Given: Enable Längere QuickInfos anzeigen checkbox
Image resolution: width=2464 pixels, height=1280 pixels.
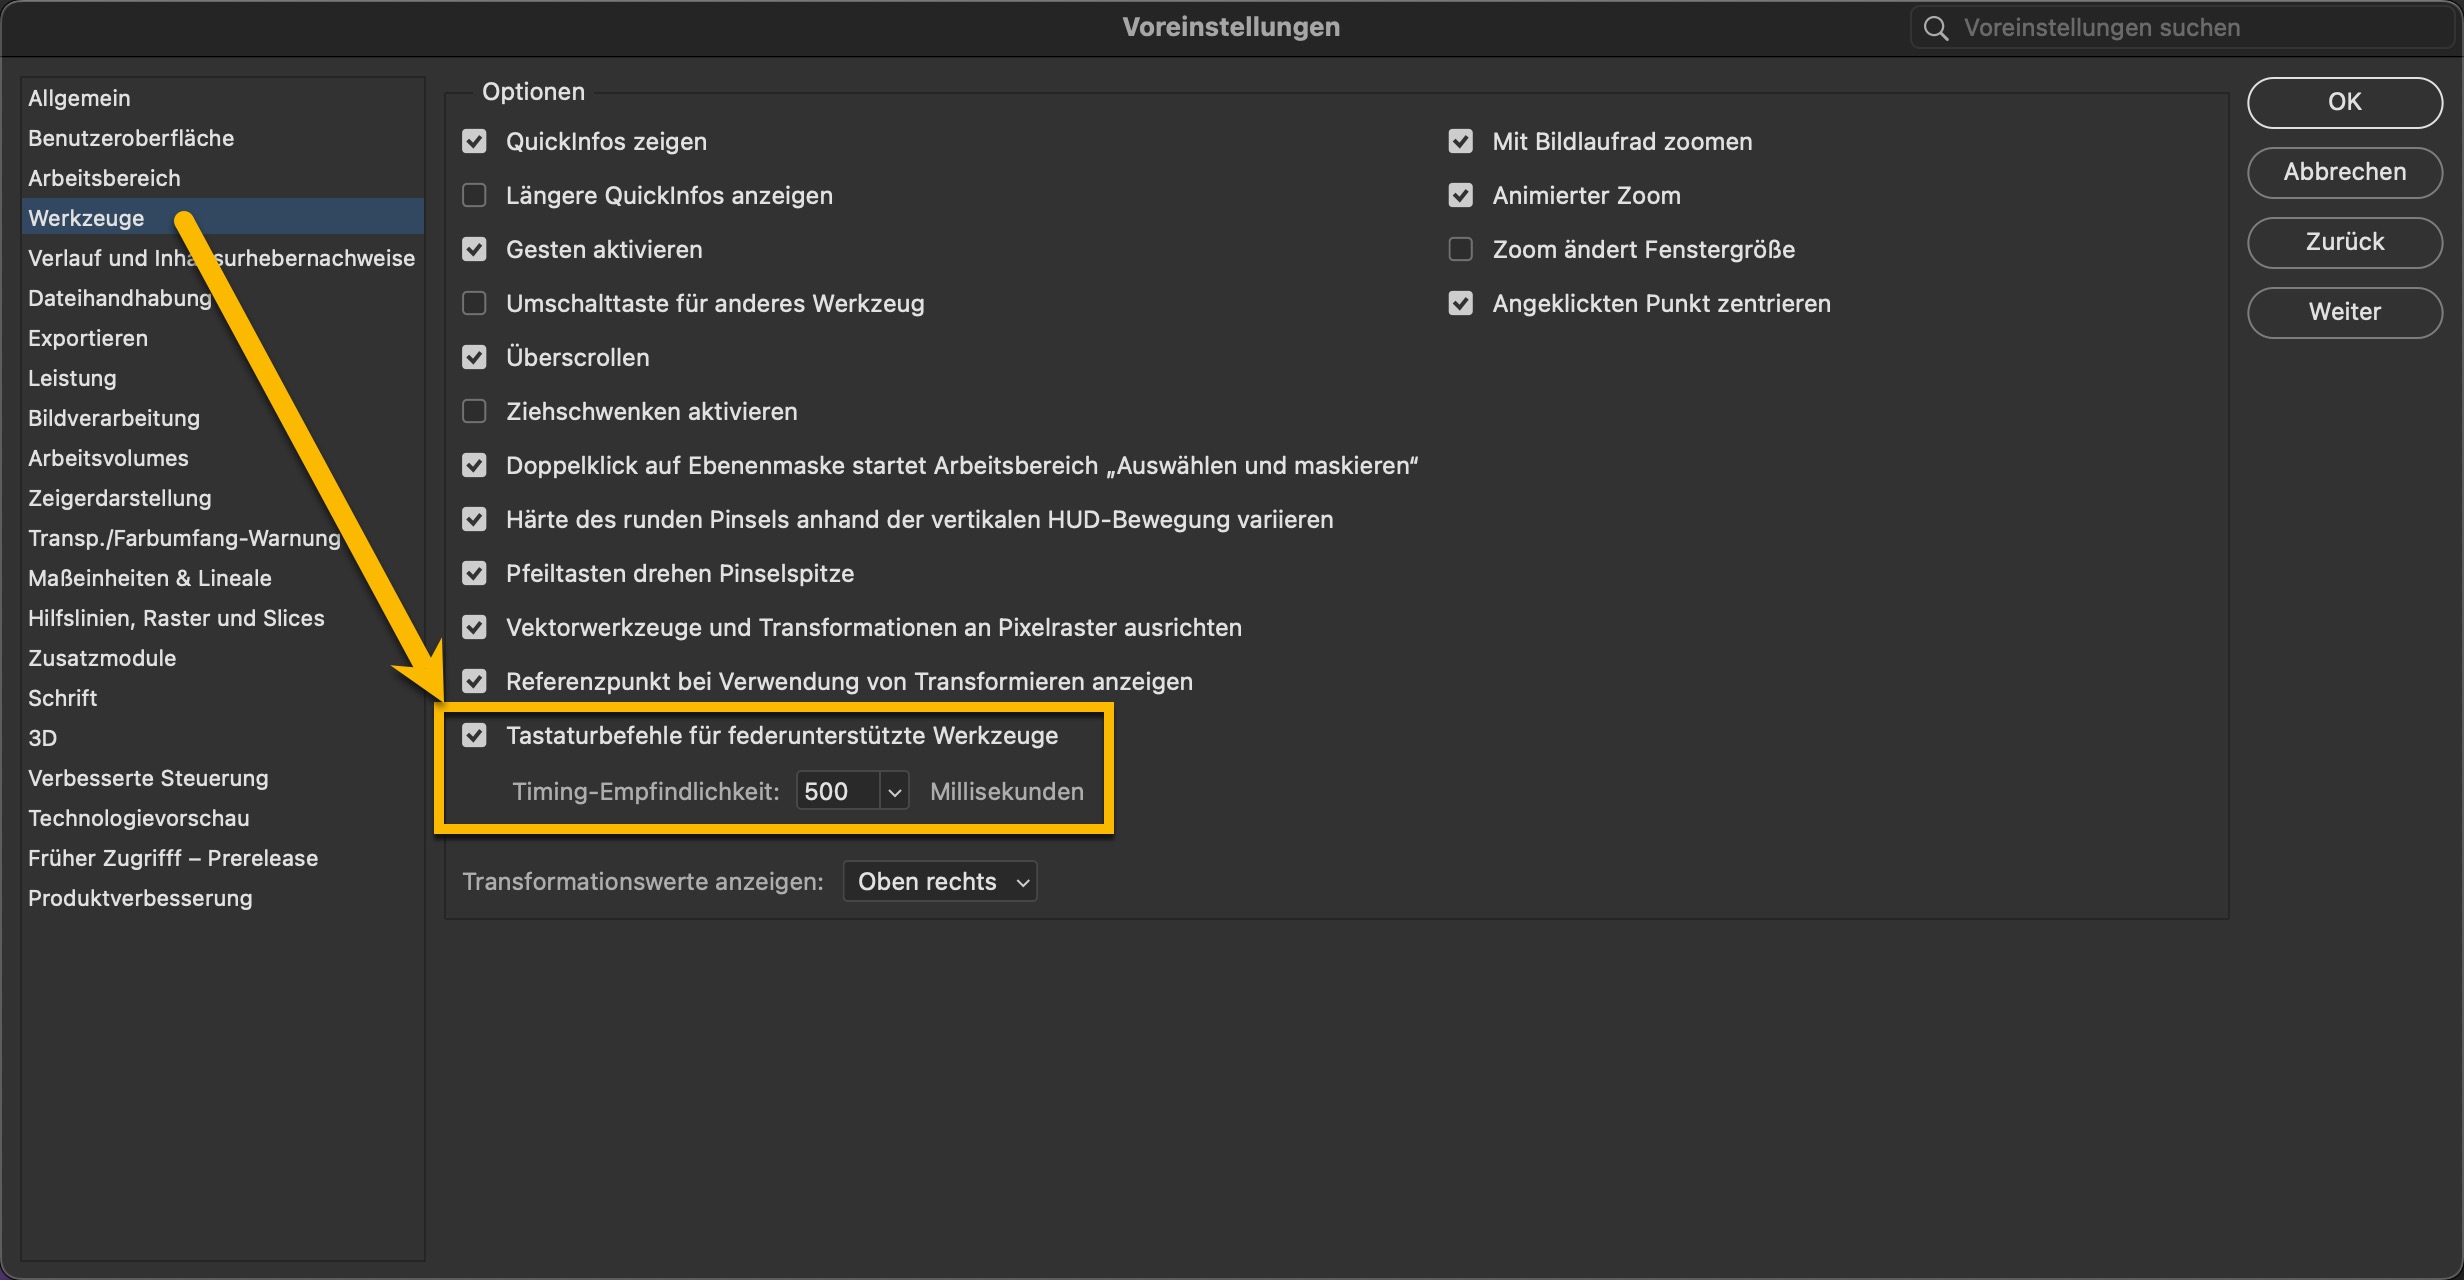Looking at the screenshot, I should 474,195.
